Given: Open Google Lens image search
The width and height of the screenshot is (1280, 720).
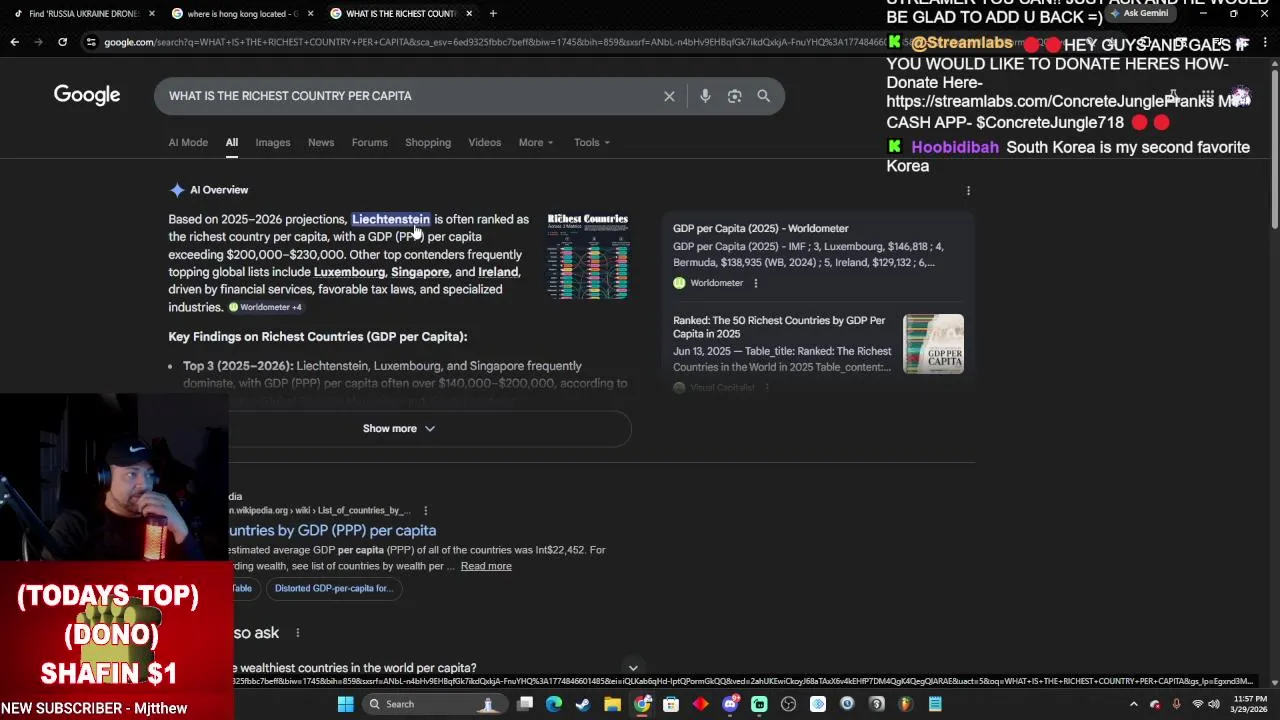Looking at the screenshot, I should coord(734,96).
